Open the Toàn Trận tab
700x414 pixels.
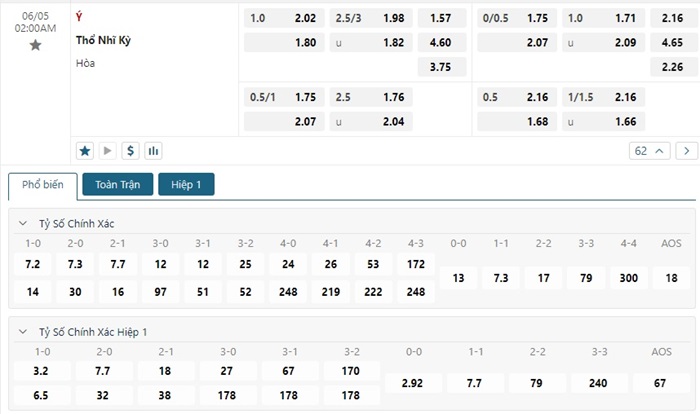[x=117, y=185]
